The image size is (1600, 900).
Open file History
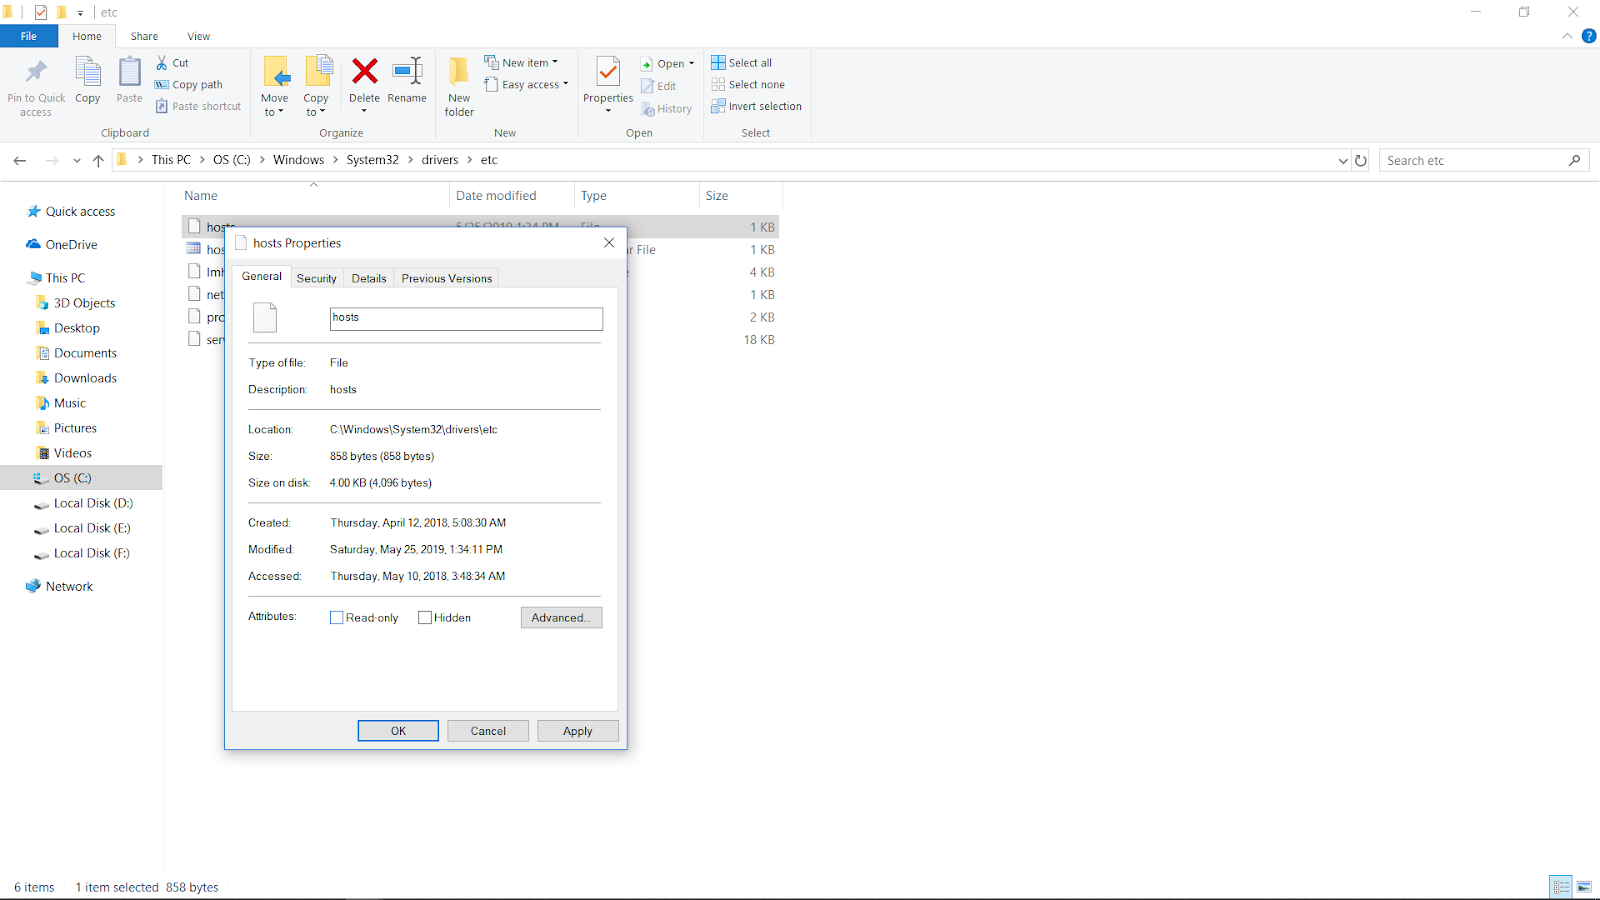666,109
